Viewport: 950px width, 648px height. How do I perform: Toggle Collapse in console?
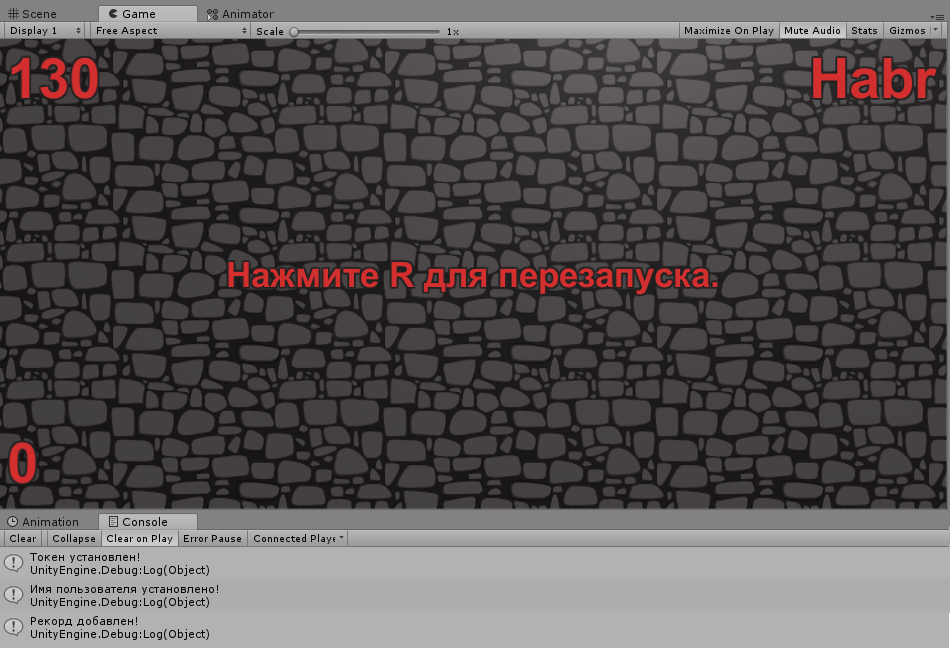tap(74, 538)
